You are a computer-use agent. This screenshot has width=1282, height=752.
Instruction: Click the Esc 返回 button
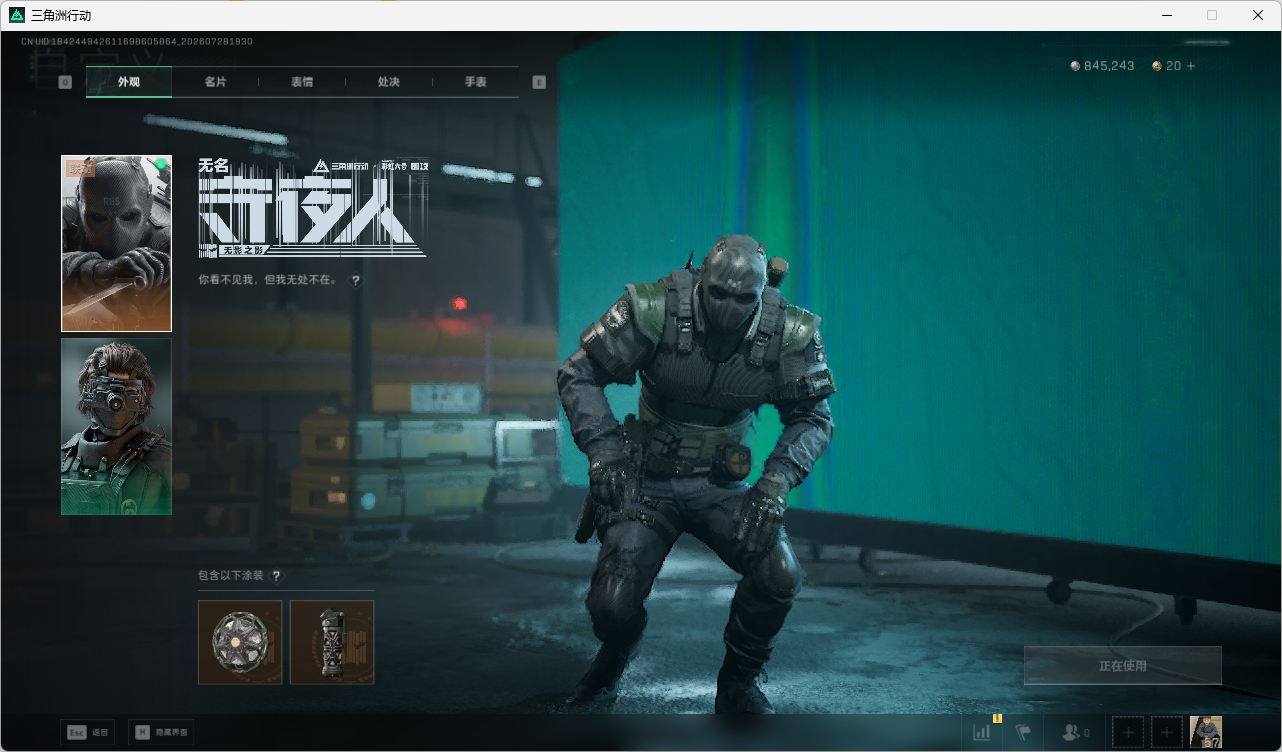tap(87, 733)
